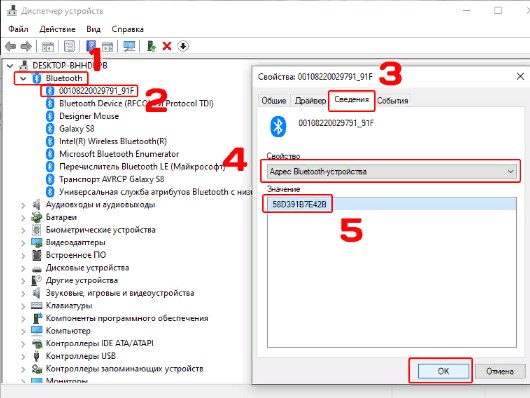Collapse the Bluetooth tree category
This screenshot has height=398, width=530.
click(23, 78)
